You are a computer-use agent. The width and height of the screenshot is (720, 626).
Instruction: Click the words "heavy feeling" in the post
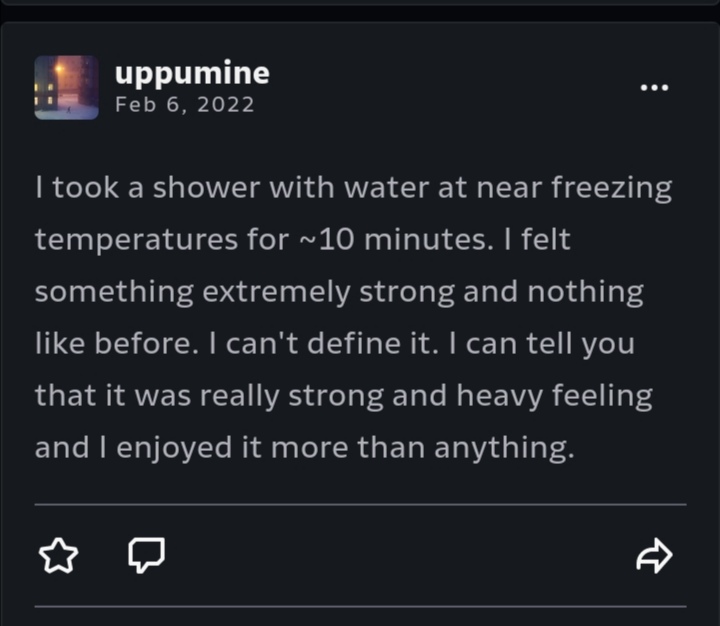click(x=554, y=396)
